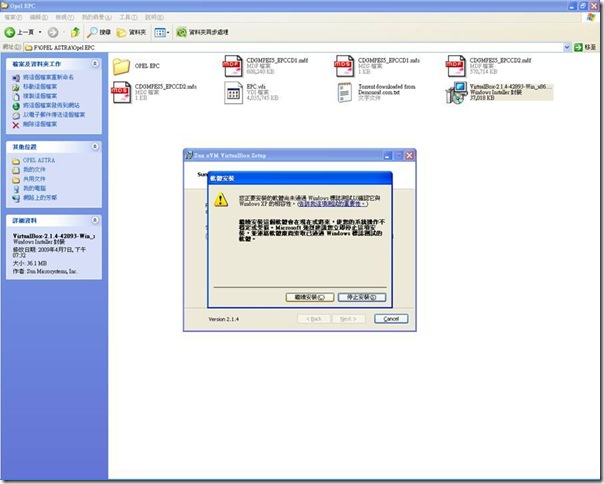Select the CD0MPES5_EPCCD2.mds file icon
This screenshot has height=484, width=604.
(121, 92)
